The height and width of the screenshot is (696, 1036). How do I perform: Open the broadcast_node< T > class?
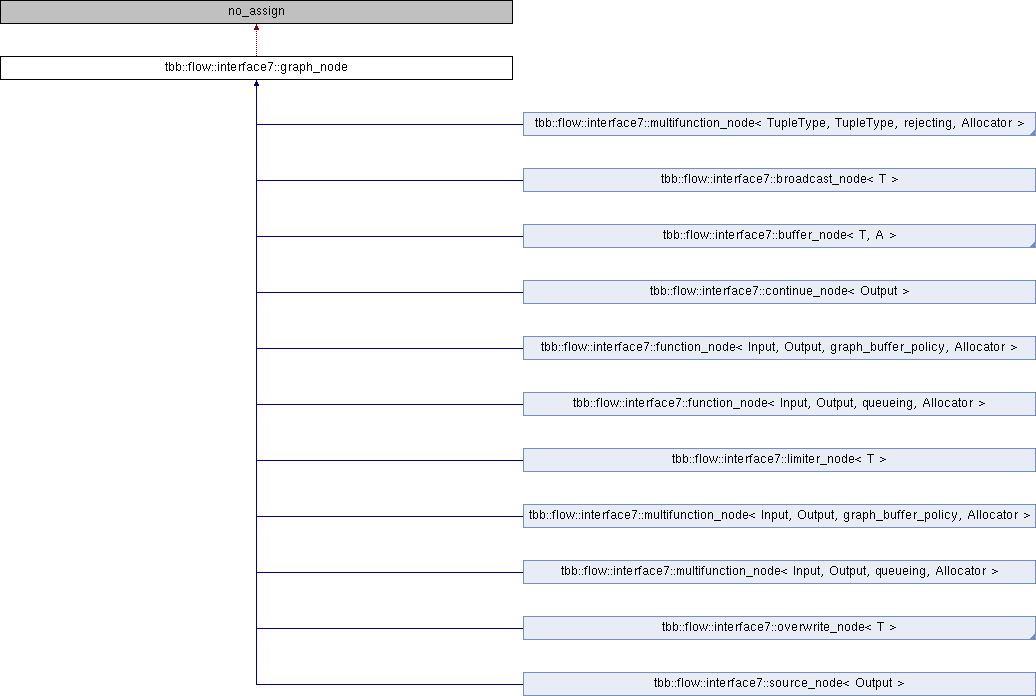(779, 180)
